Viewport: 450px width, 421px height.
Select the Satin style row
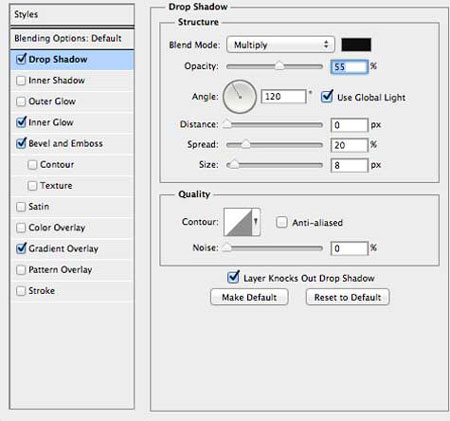click(x=72, y=207)
